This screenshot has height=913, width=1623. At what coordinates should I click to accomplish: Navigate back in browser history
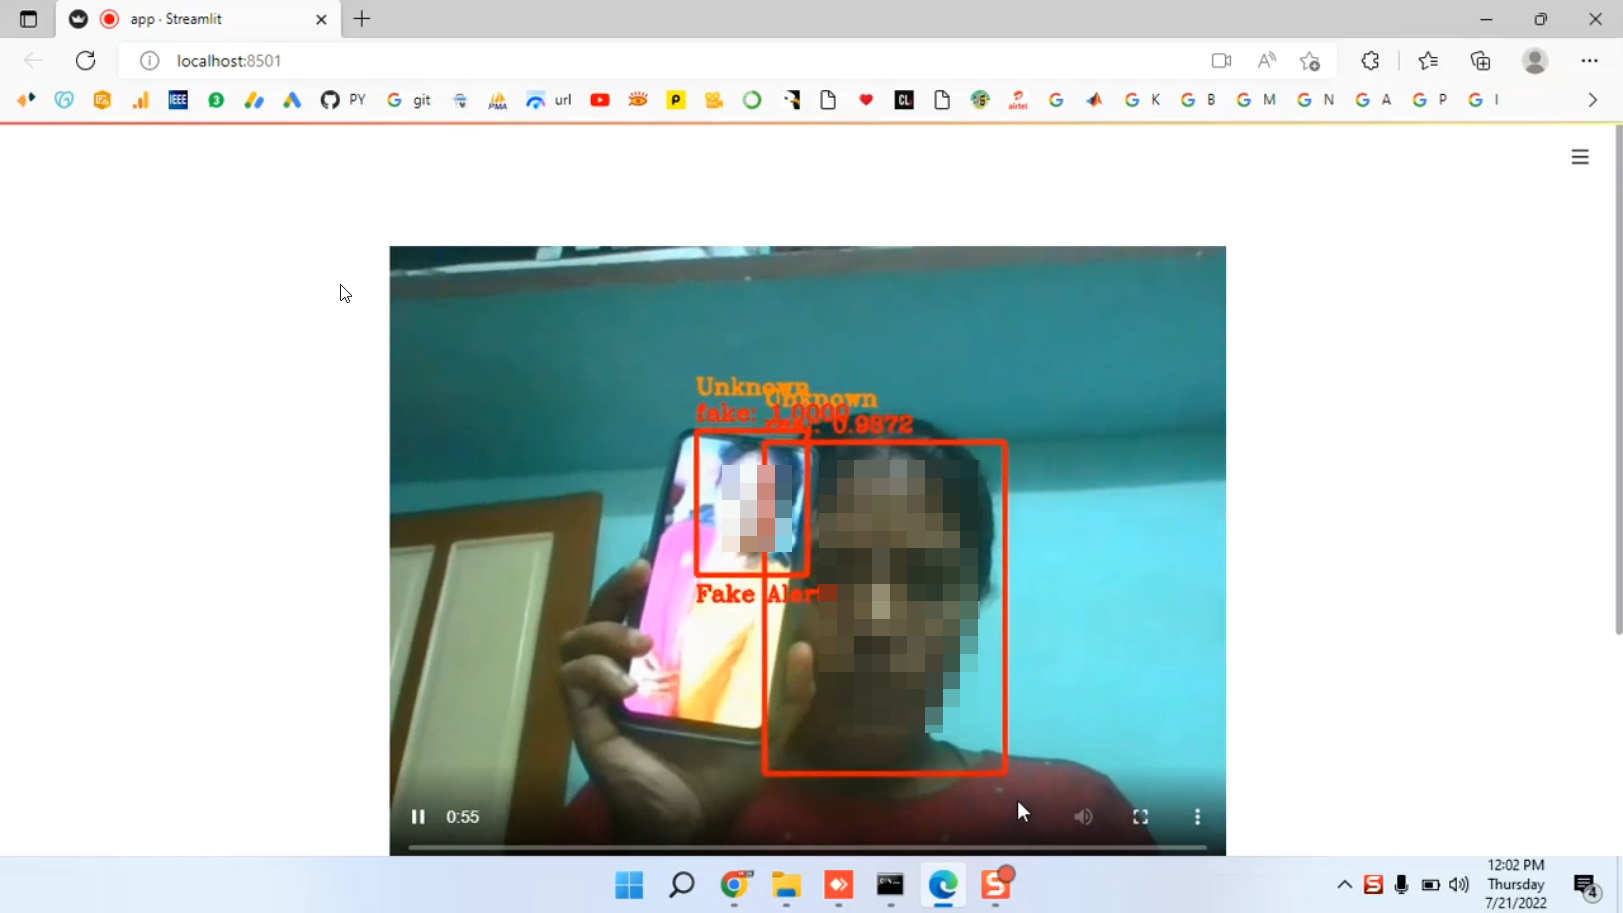tap(33, 61)
